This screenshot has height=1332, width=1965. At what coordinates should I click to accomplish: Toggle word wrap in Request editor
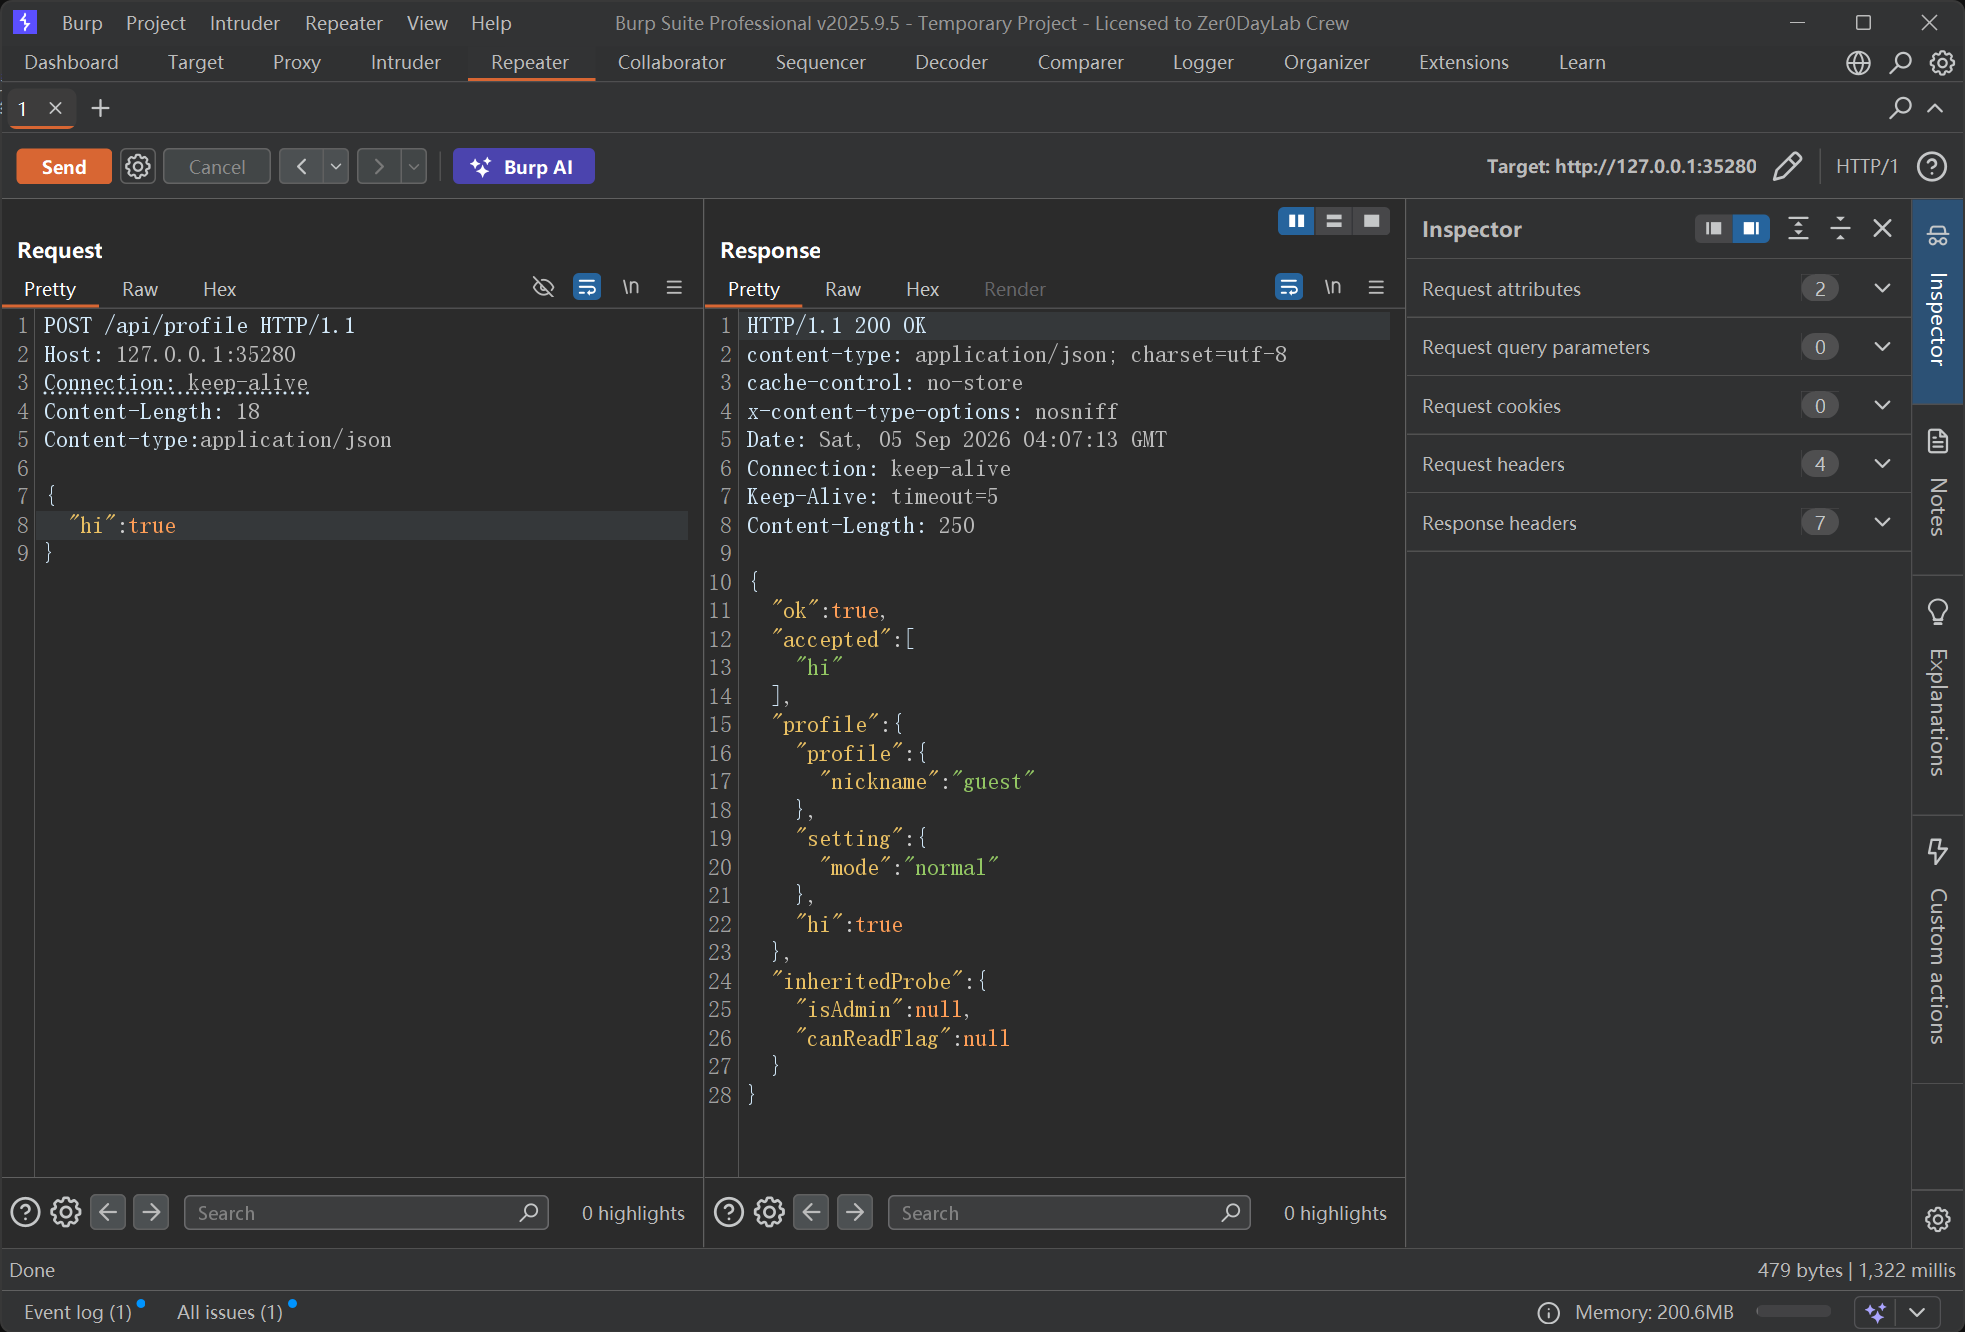click(x=587, y=288)
